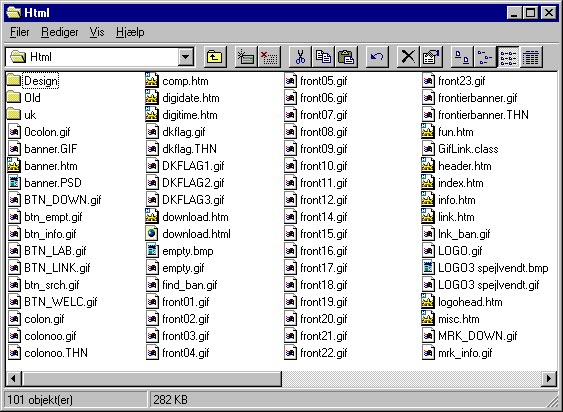Open the Hjælp menu
This screenshot has width=563, height=412.
coord(130,32)
